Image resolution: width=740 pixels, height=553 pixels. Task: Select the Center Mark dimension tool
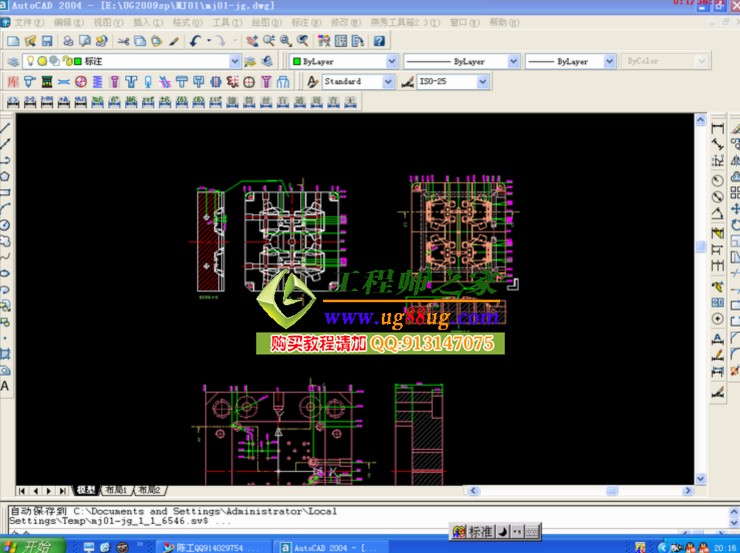point(718,319)
